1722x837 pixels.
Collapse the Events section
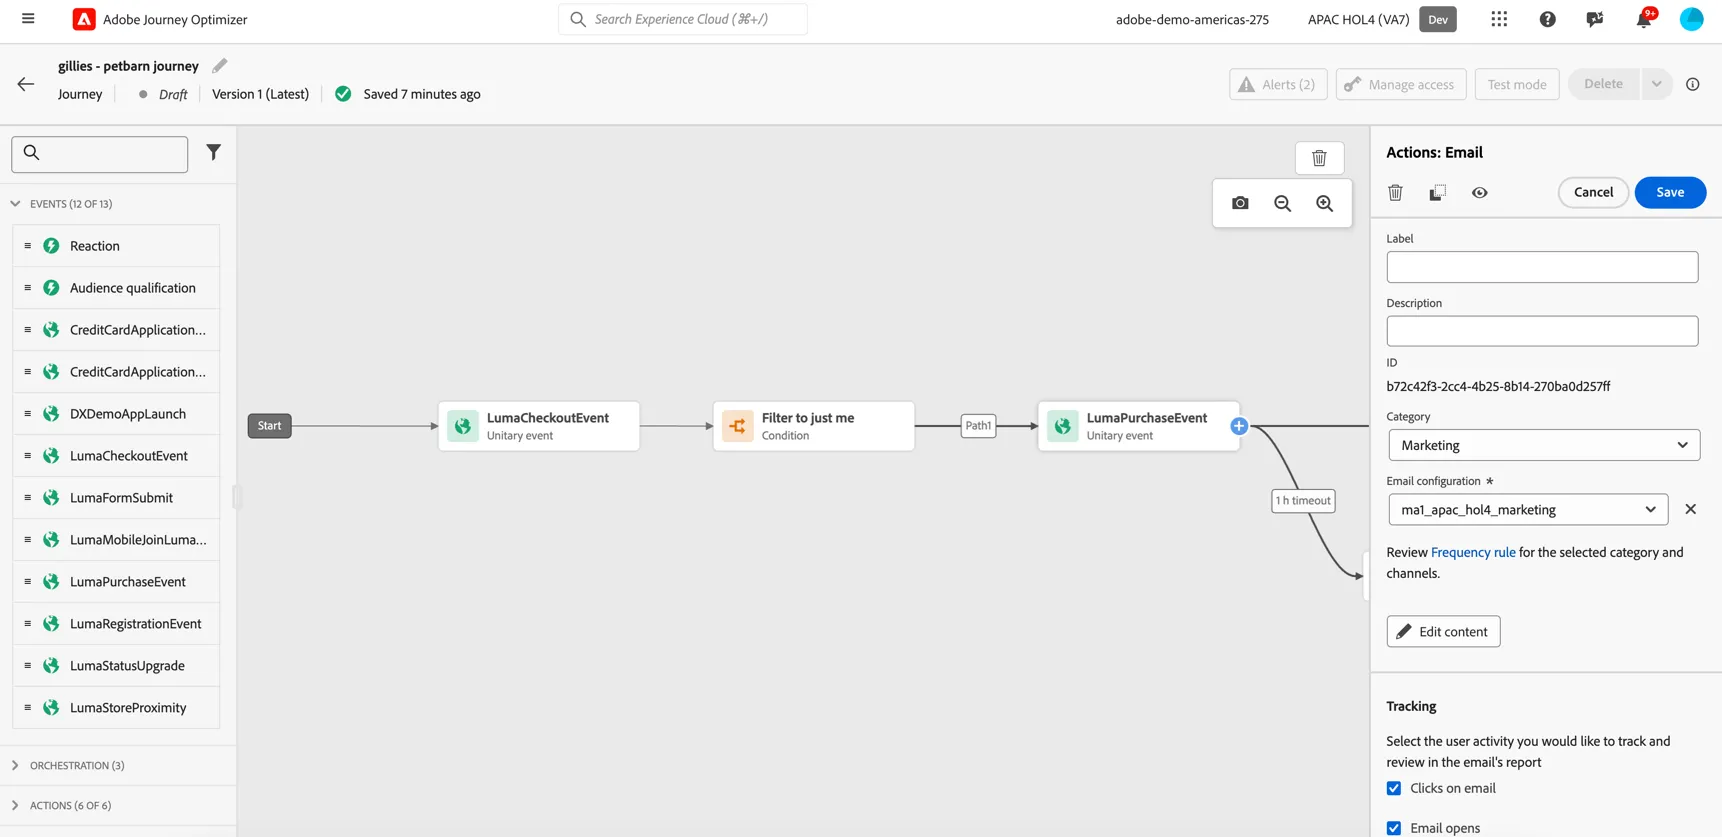click(x=15, y=204)
